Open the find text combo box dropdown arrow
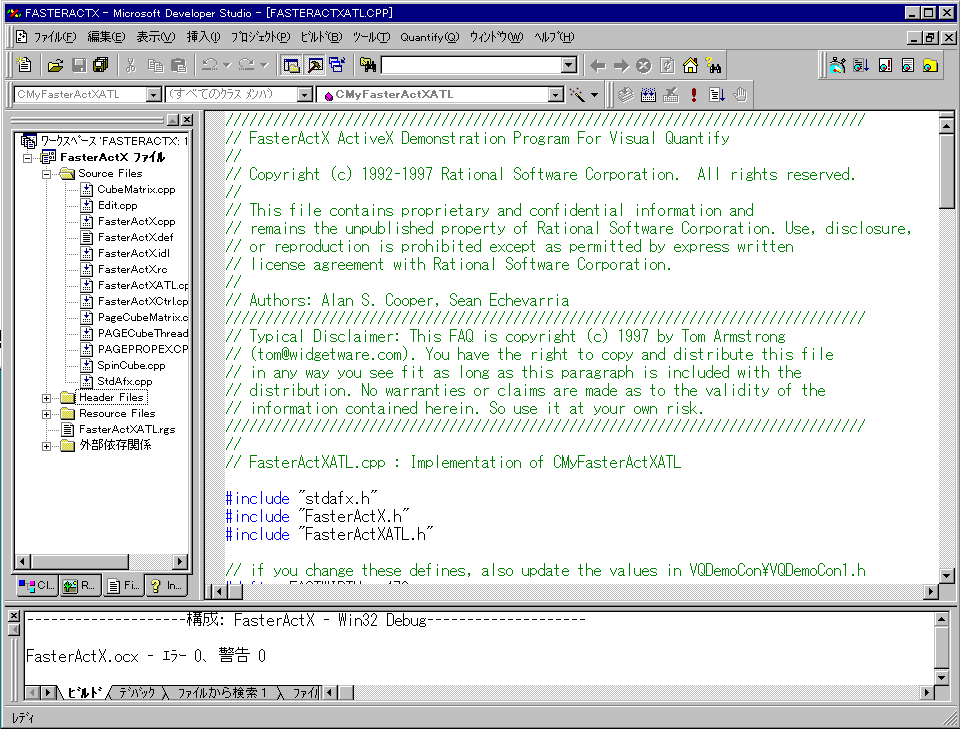This screenshot has width=960, height=729. 568,66
